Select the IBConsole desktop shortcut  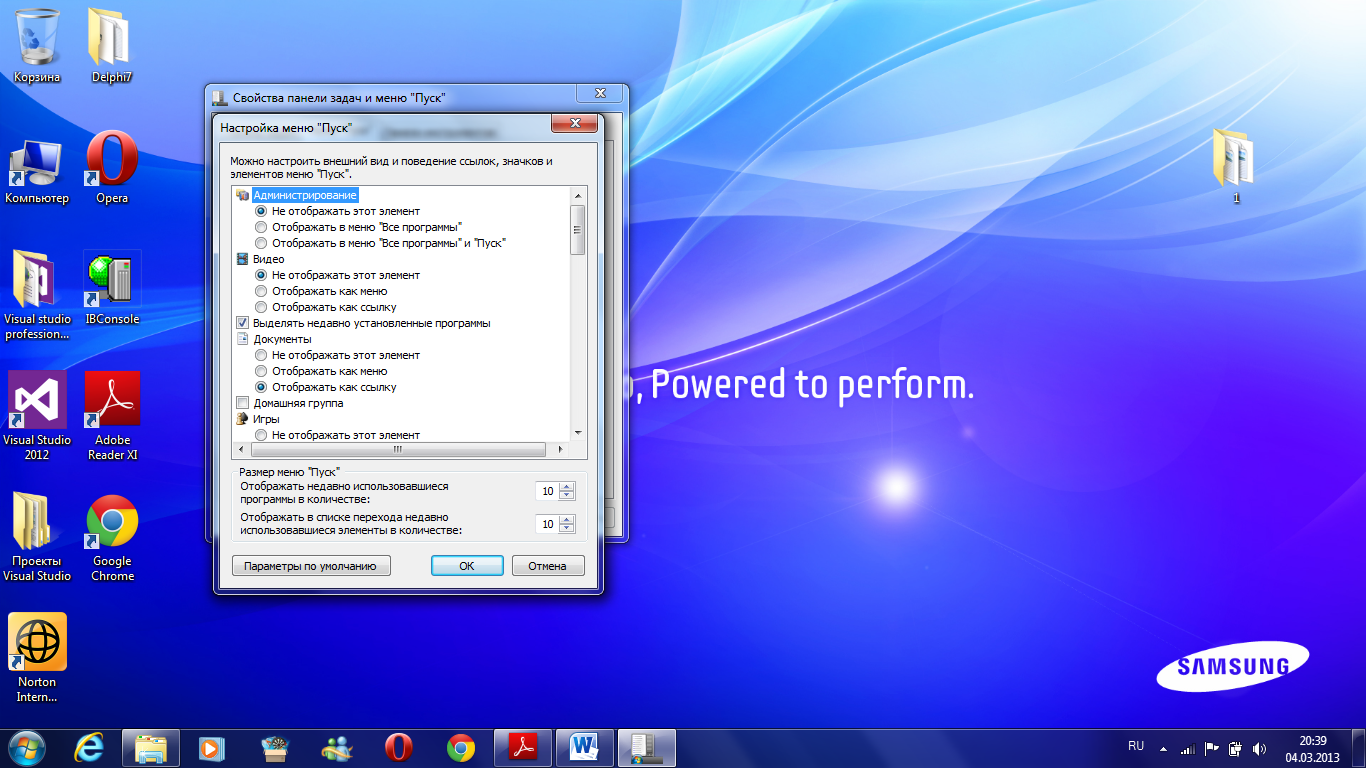pyautogui.click(x=112, y=289)
